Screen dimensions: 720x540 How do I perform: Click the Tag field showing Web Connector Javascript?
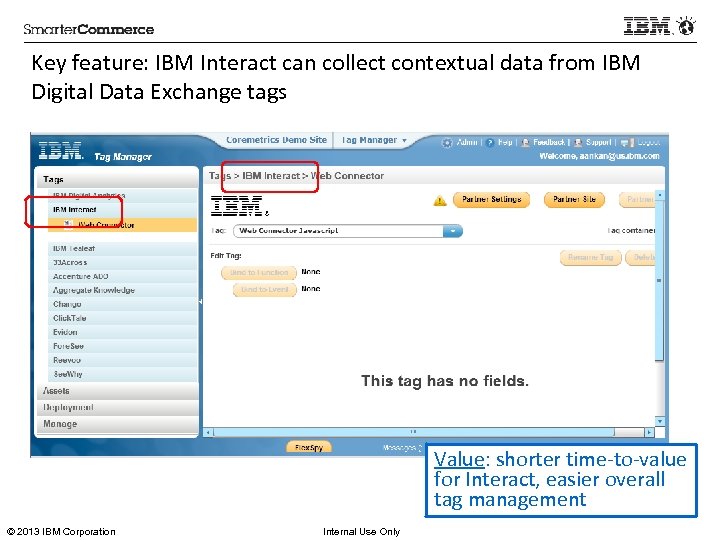[348, 231]
